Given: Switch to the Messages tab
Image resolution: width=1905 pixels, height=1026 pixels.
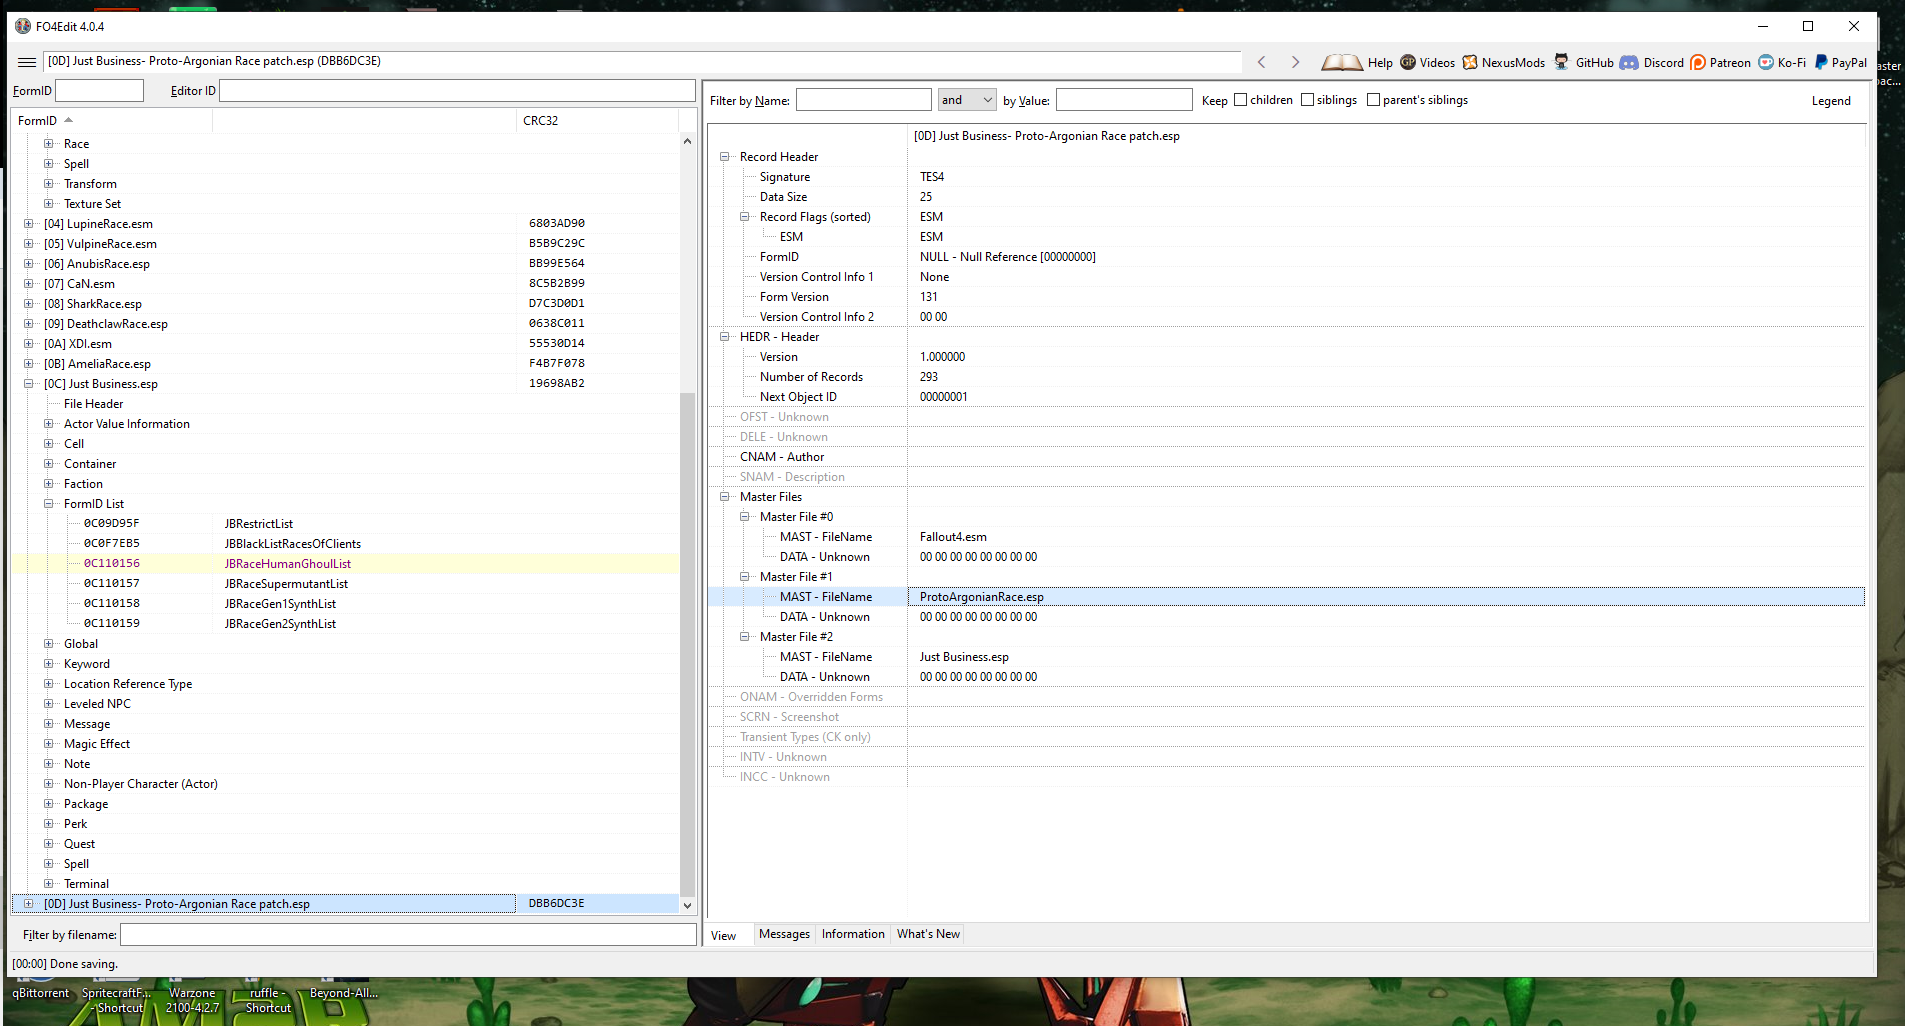Looking at the screenshot, I should pyautogui.click(x=784, y=934).
